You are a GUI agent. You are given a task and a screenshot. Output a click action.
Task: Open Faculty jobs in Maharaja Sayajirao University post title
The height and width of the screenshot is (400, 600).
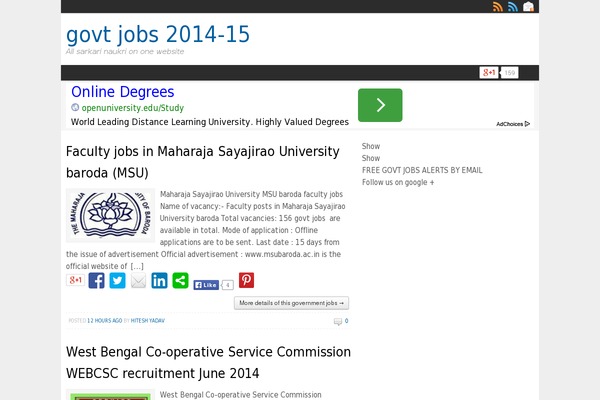click(202, 162)
